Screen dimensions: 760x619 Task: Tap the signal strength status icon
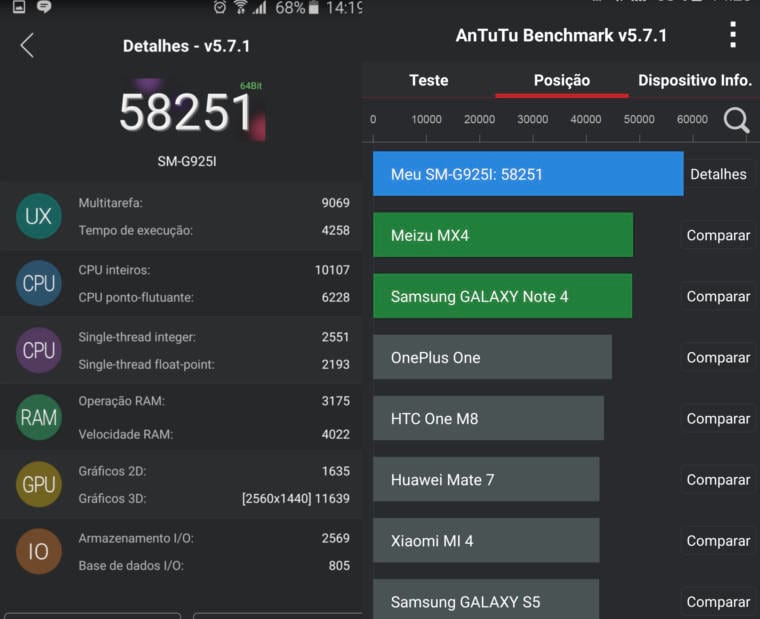(x=259, y=7)
